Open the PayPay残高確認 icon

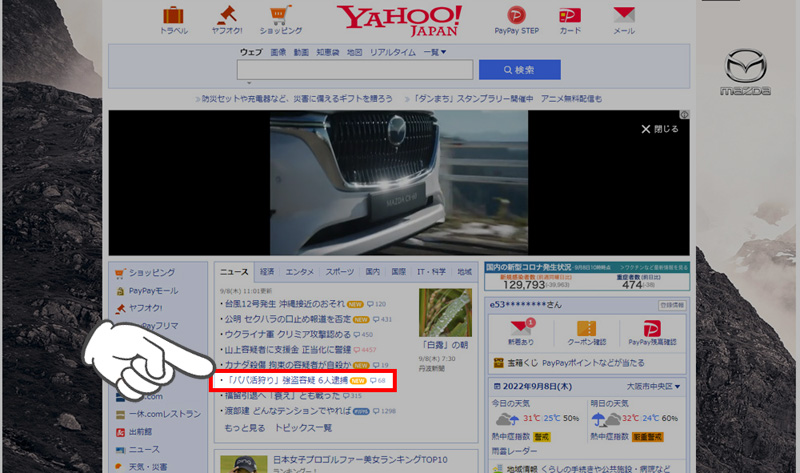tap(651, 331)
